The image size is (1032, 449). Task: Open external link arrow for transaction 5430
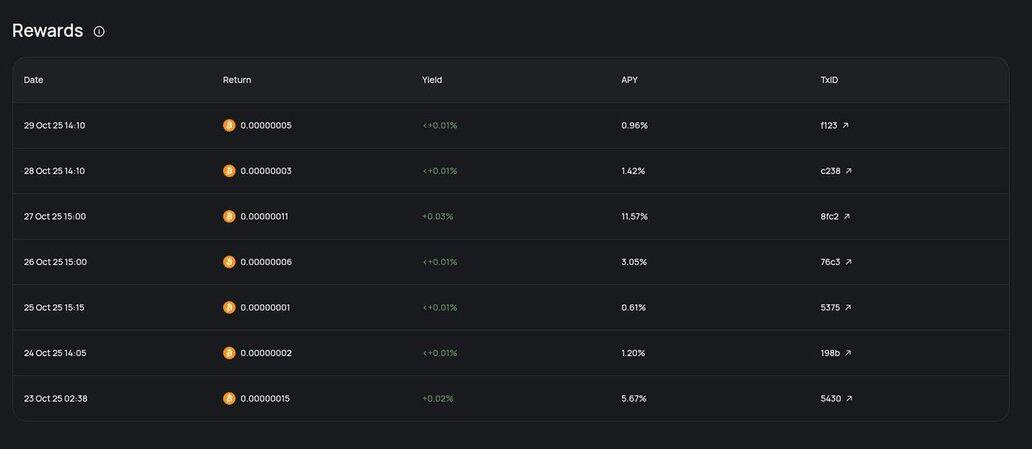pyautogui.click(x=849, y=398)
